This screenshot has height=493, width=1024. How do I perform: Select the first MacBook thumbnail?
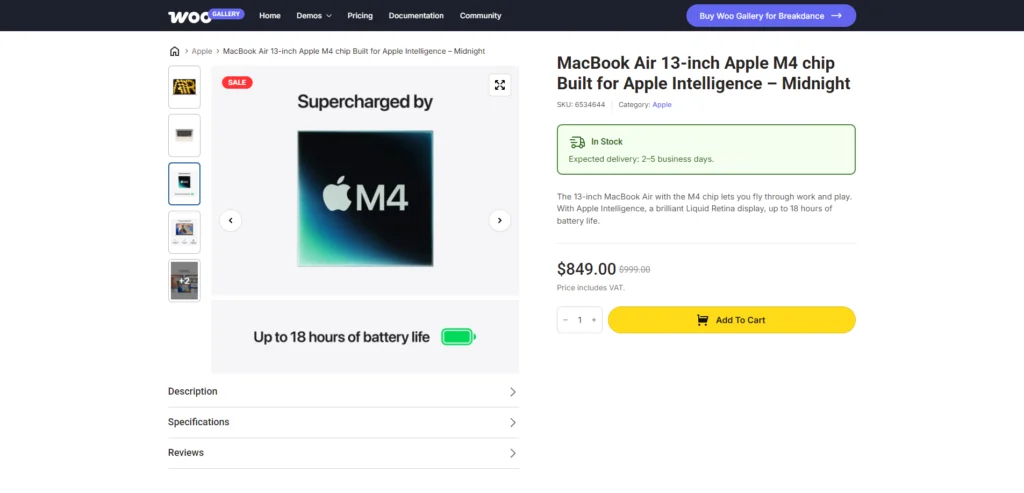(x=184, y=87)
